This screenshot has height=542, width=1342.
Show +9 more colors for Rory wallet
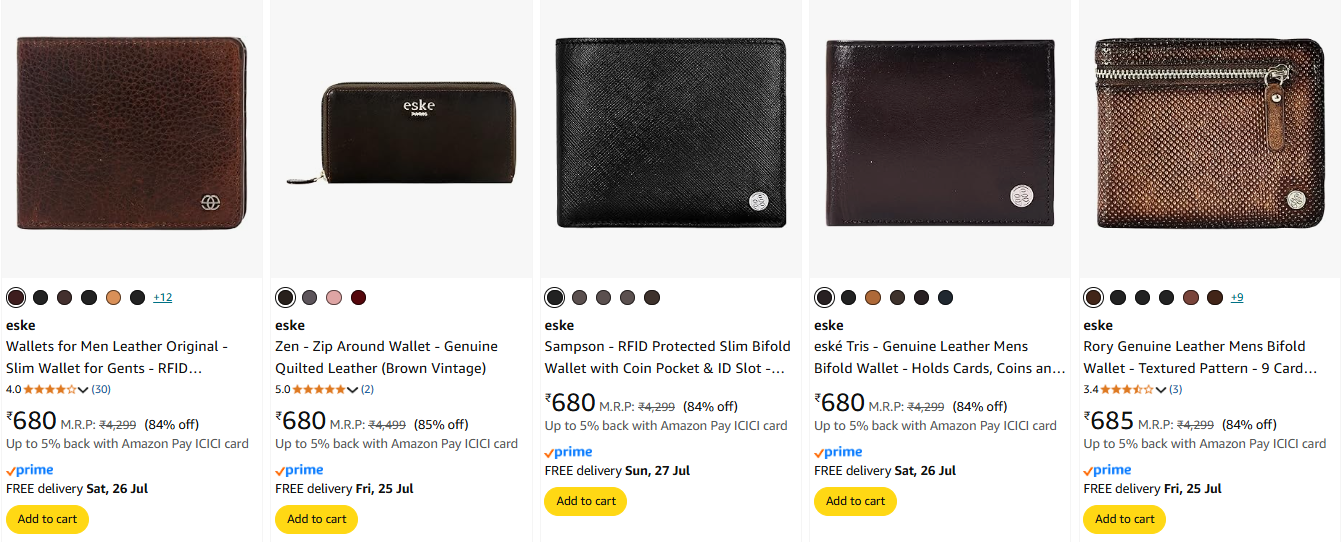click(x=1237, y=297)
